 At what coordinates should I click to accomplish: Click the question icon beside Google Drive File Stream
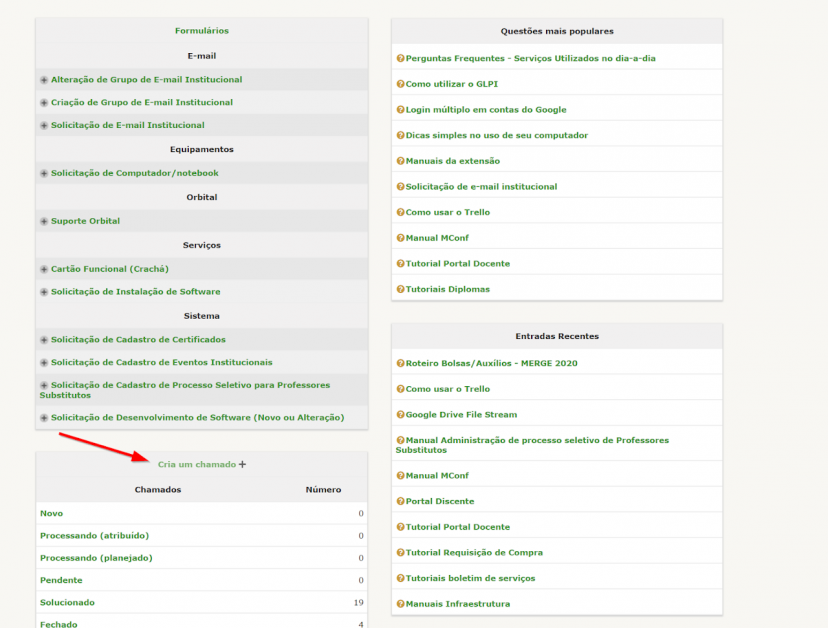click(400, 414)
